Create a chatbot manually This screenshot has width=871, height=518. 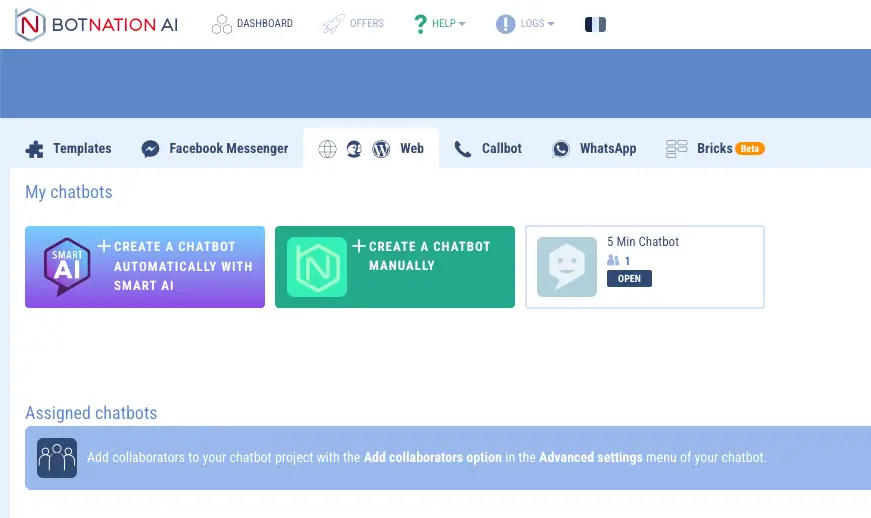point(395,267)
